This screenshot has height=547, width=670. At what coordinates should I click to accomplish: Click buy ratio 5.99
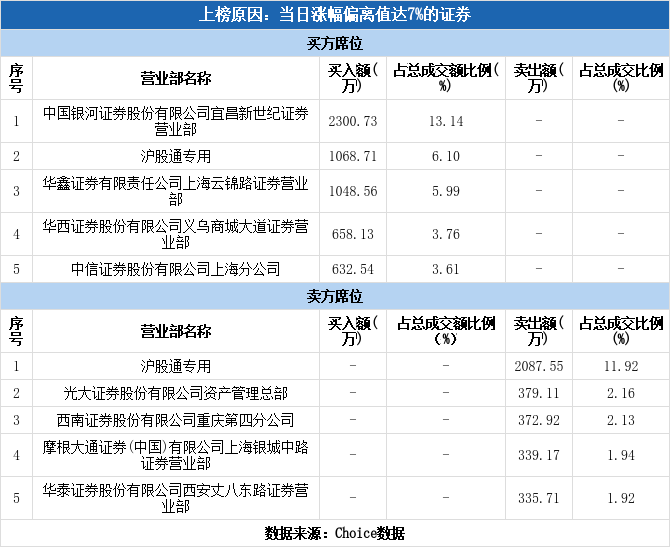coord(446,191)
